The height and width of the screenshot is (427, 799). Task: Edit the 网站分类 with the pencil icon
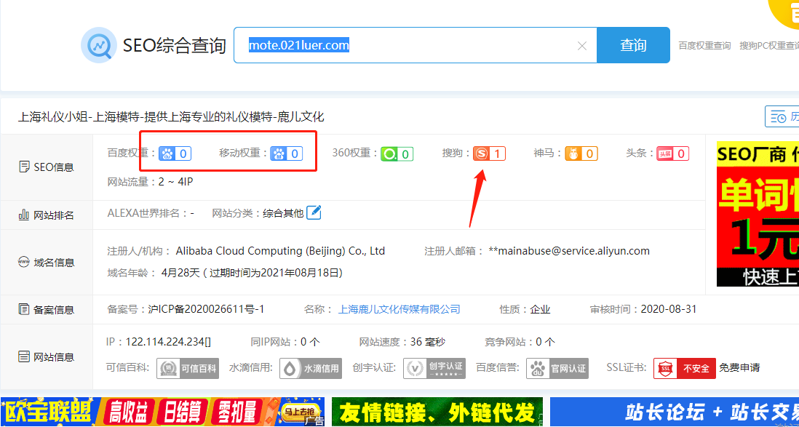314,212
